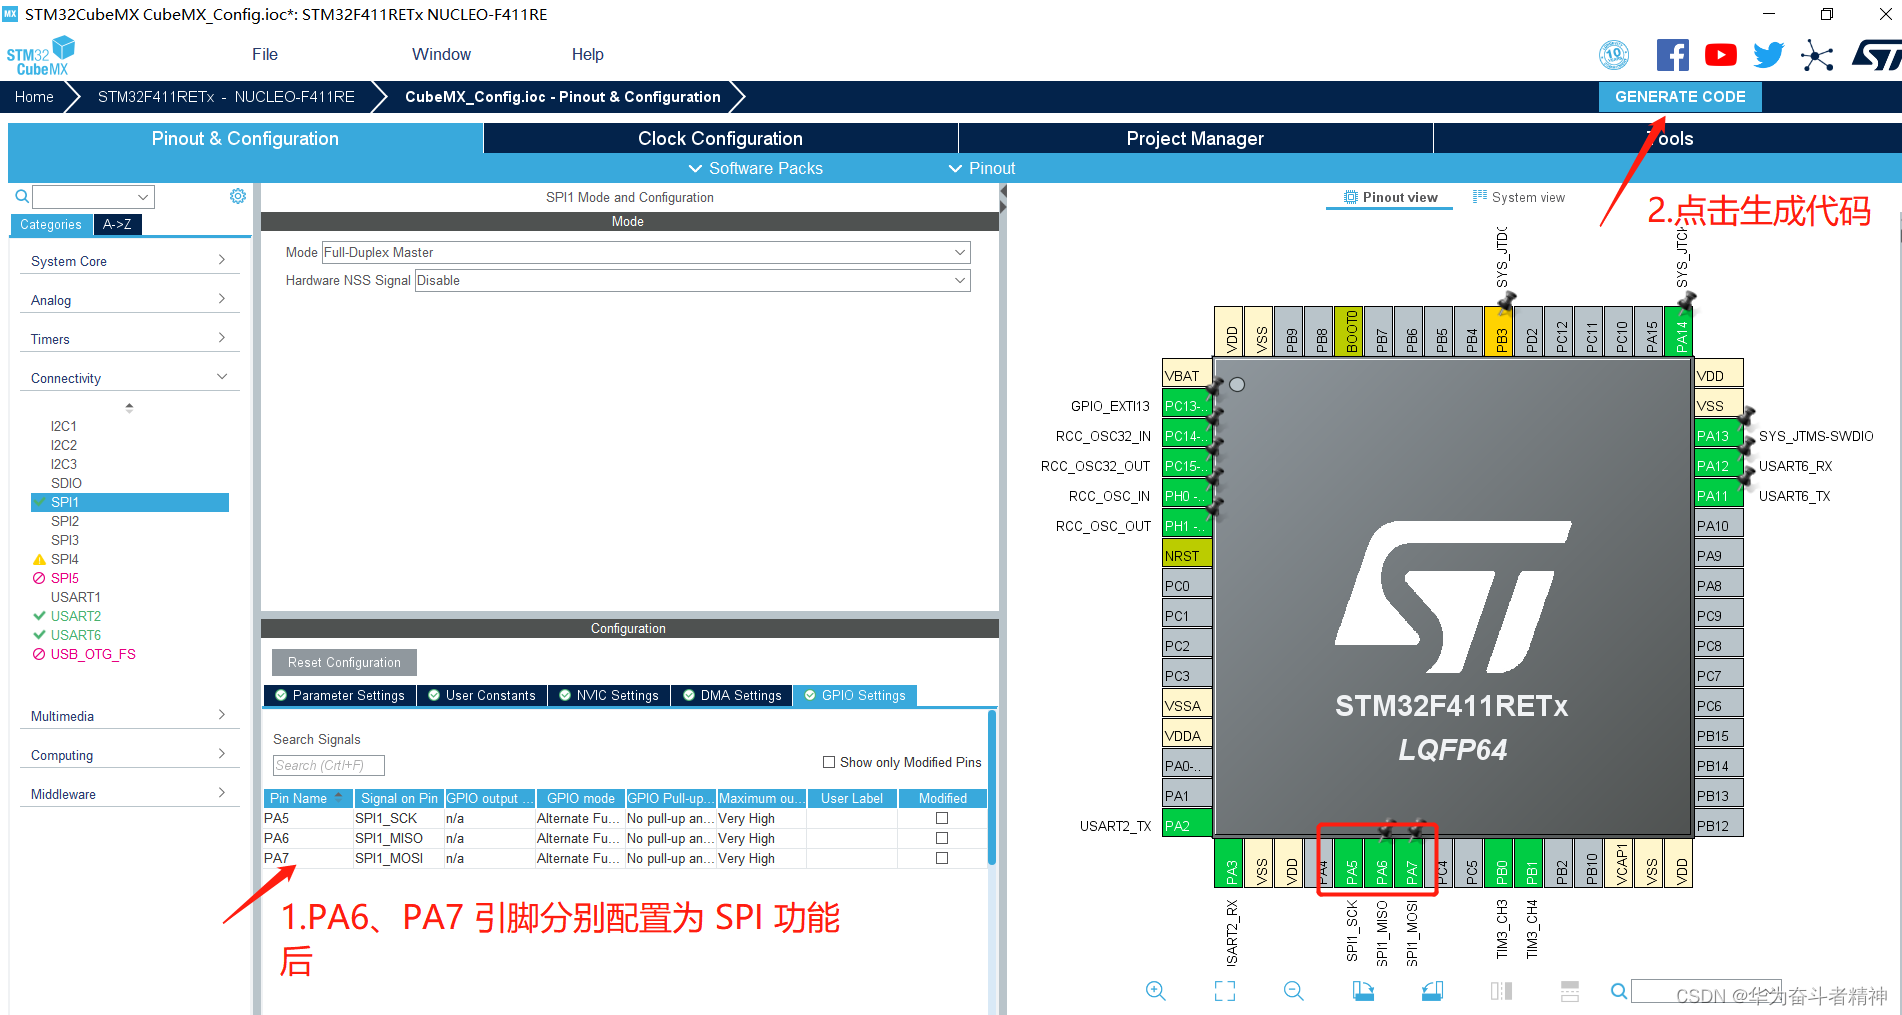This screenshot has width=1902, height=1015.
Task: Expand the Multimedia category
Action: click(x=129, y=716)
